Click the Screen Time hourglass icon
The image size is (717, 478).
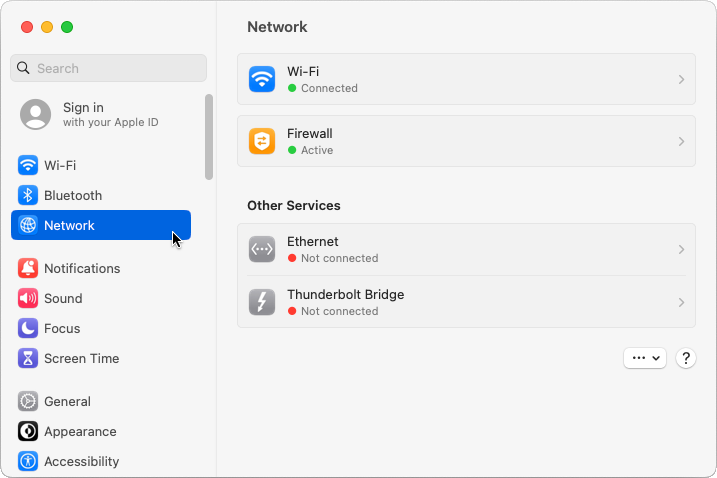pos(28,358)
